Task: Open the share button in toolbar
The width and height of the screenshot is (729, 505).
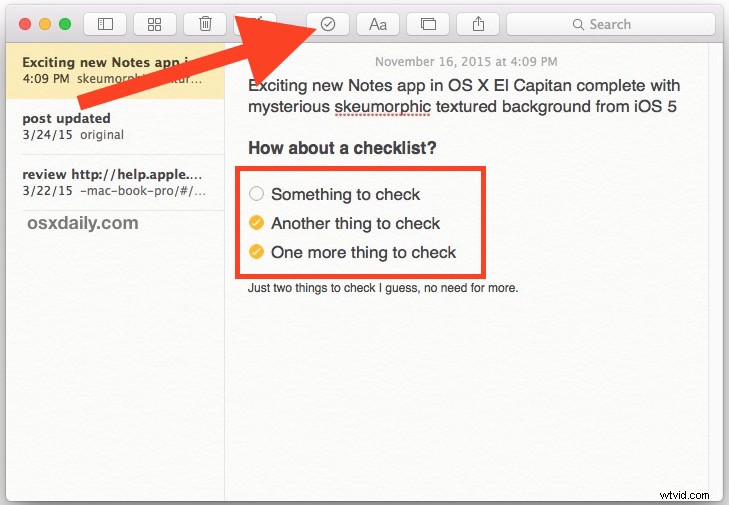Action: (x=478, y=24)
